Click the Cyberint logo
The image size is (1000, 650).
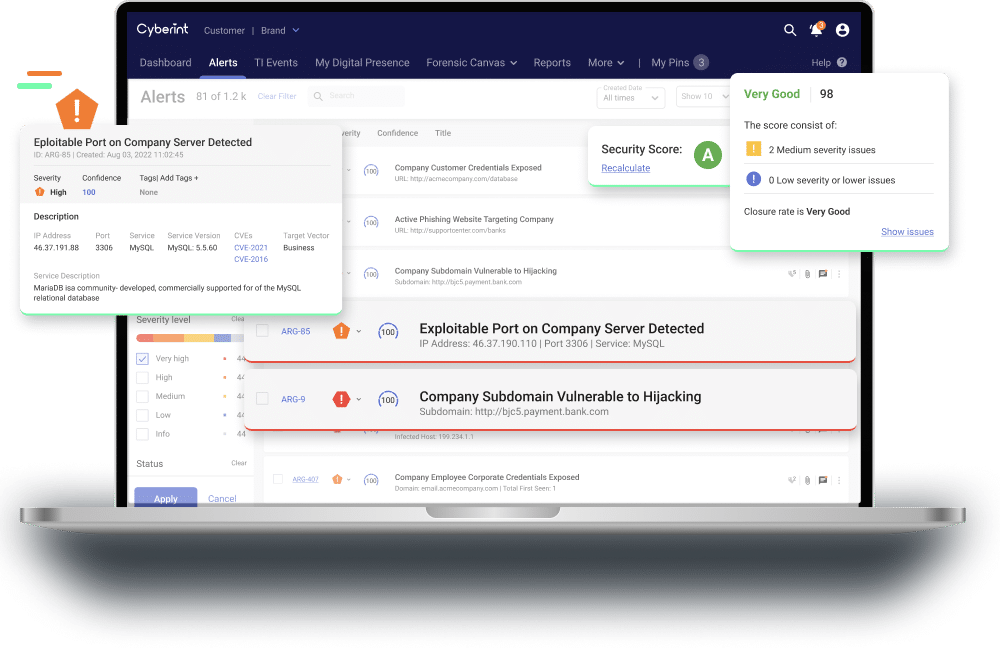coord(162,30)
